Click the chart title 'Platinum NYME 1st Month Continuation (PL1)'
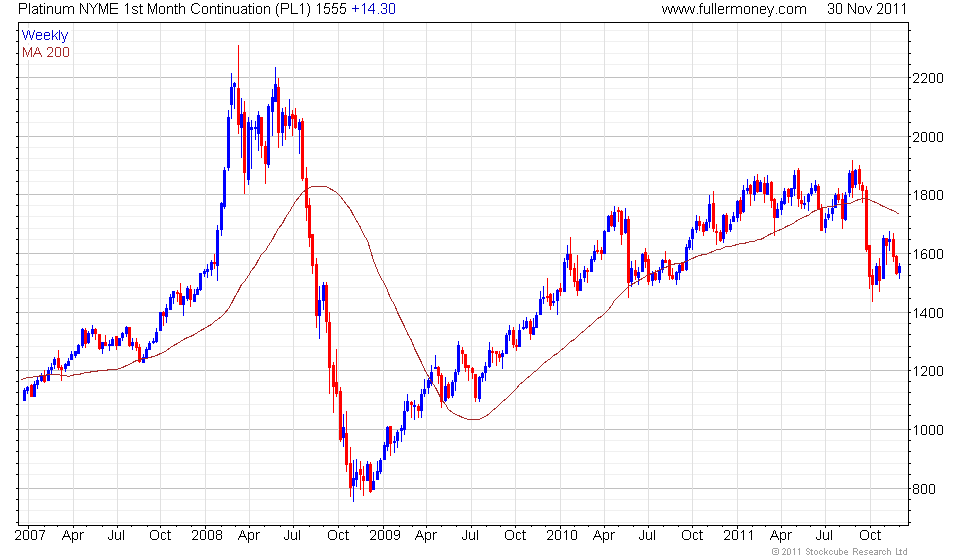The height and width of the screenshot is (560, 960). click(x=165, y=9)
